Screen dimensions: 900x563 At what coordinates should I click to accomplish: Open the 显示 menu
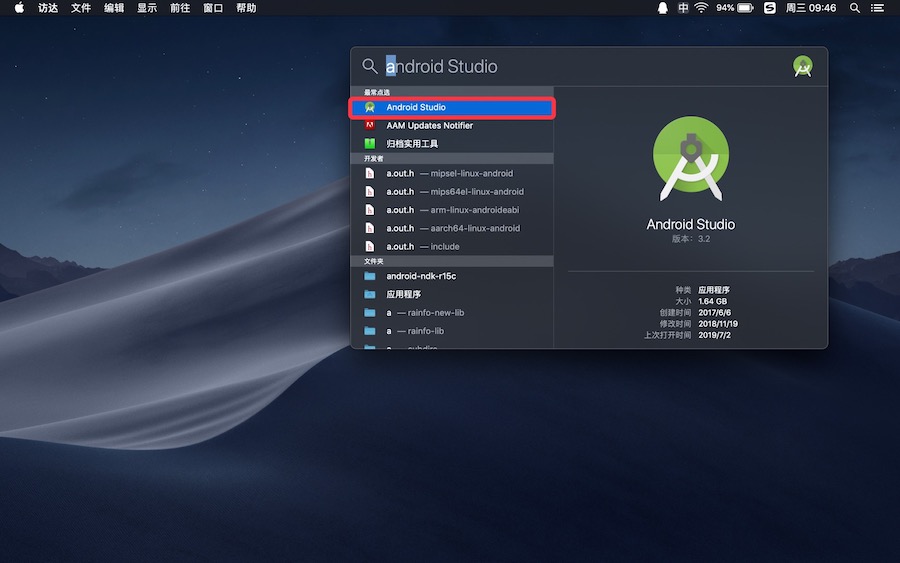(147, 8)
